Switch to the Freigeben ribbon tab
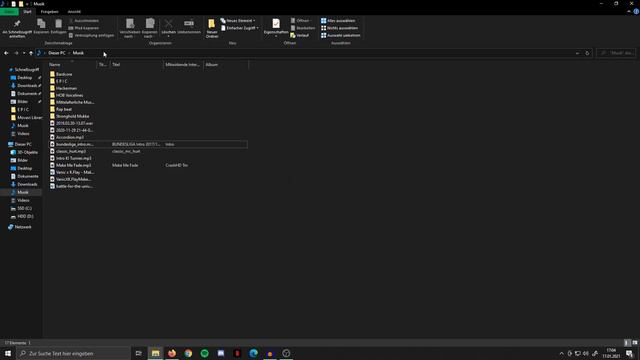The height and width of the screenshot is (360, 640). [x=50, y=11]
